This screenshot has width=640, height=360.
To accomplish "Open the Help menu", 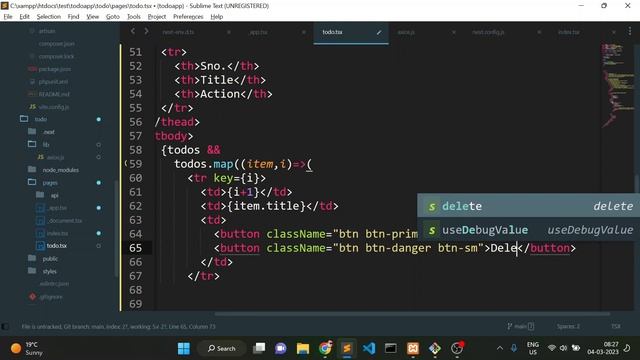I will (217, 17).
